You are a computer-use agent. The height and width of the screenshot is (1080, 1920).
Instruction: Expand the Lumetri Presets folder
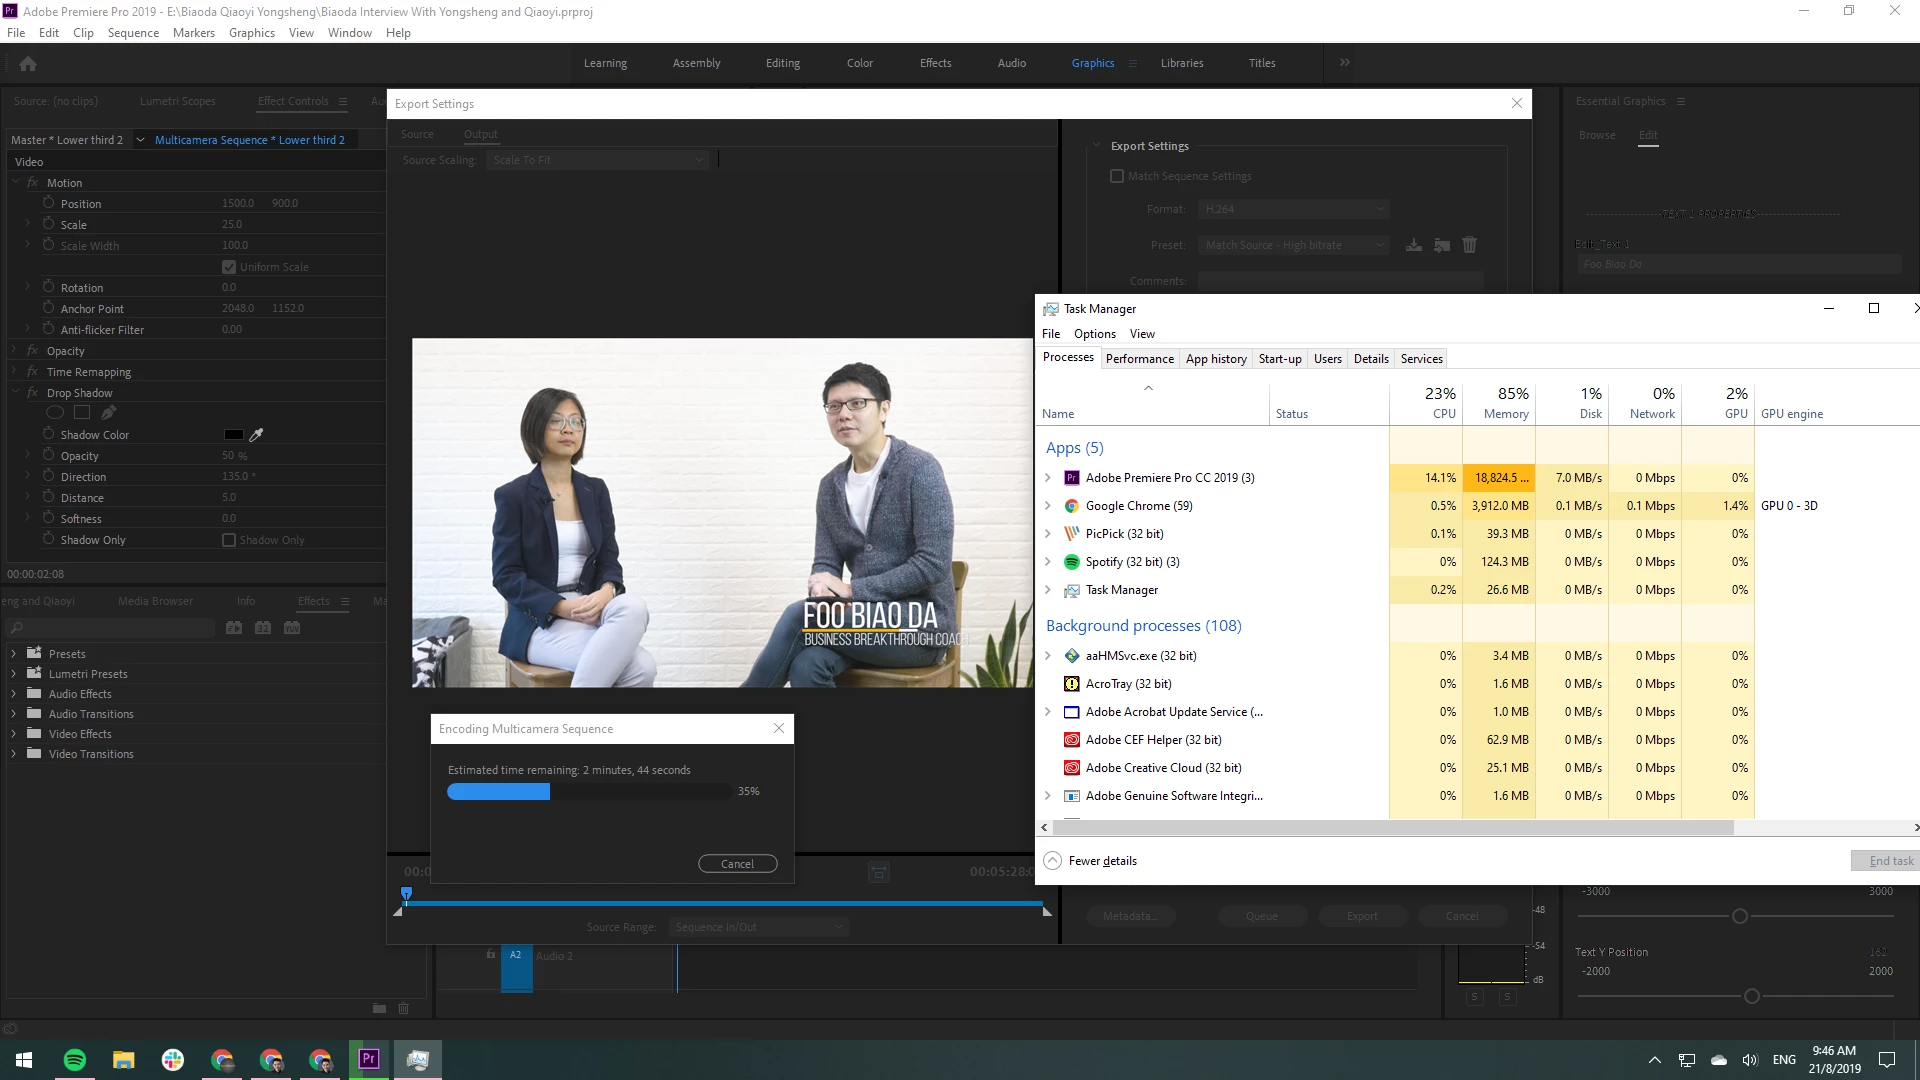click(x=13, y=674)
